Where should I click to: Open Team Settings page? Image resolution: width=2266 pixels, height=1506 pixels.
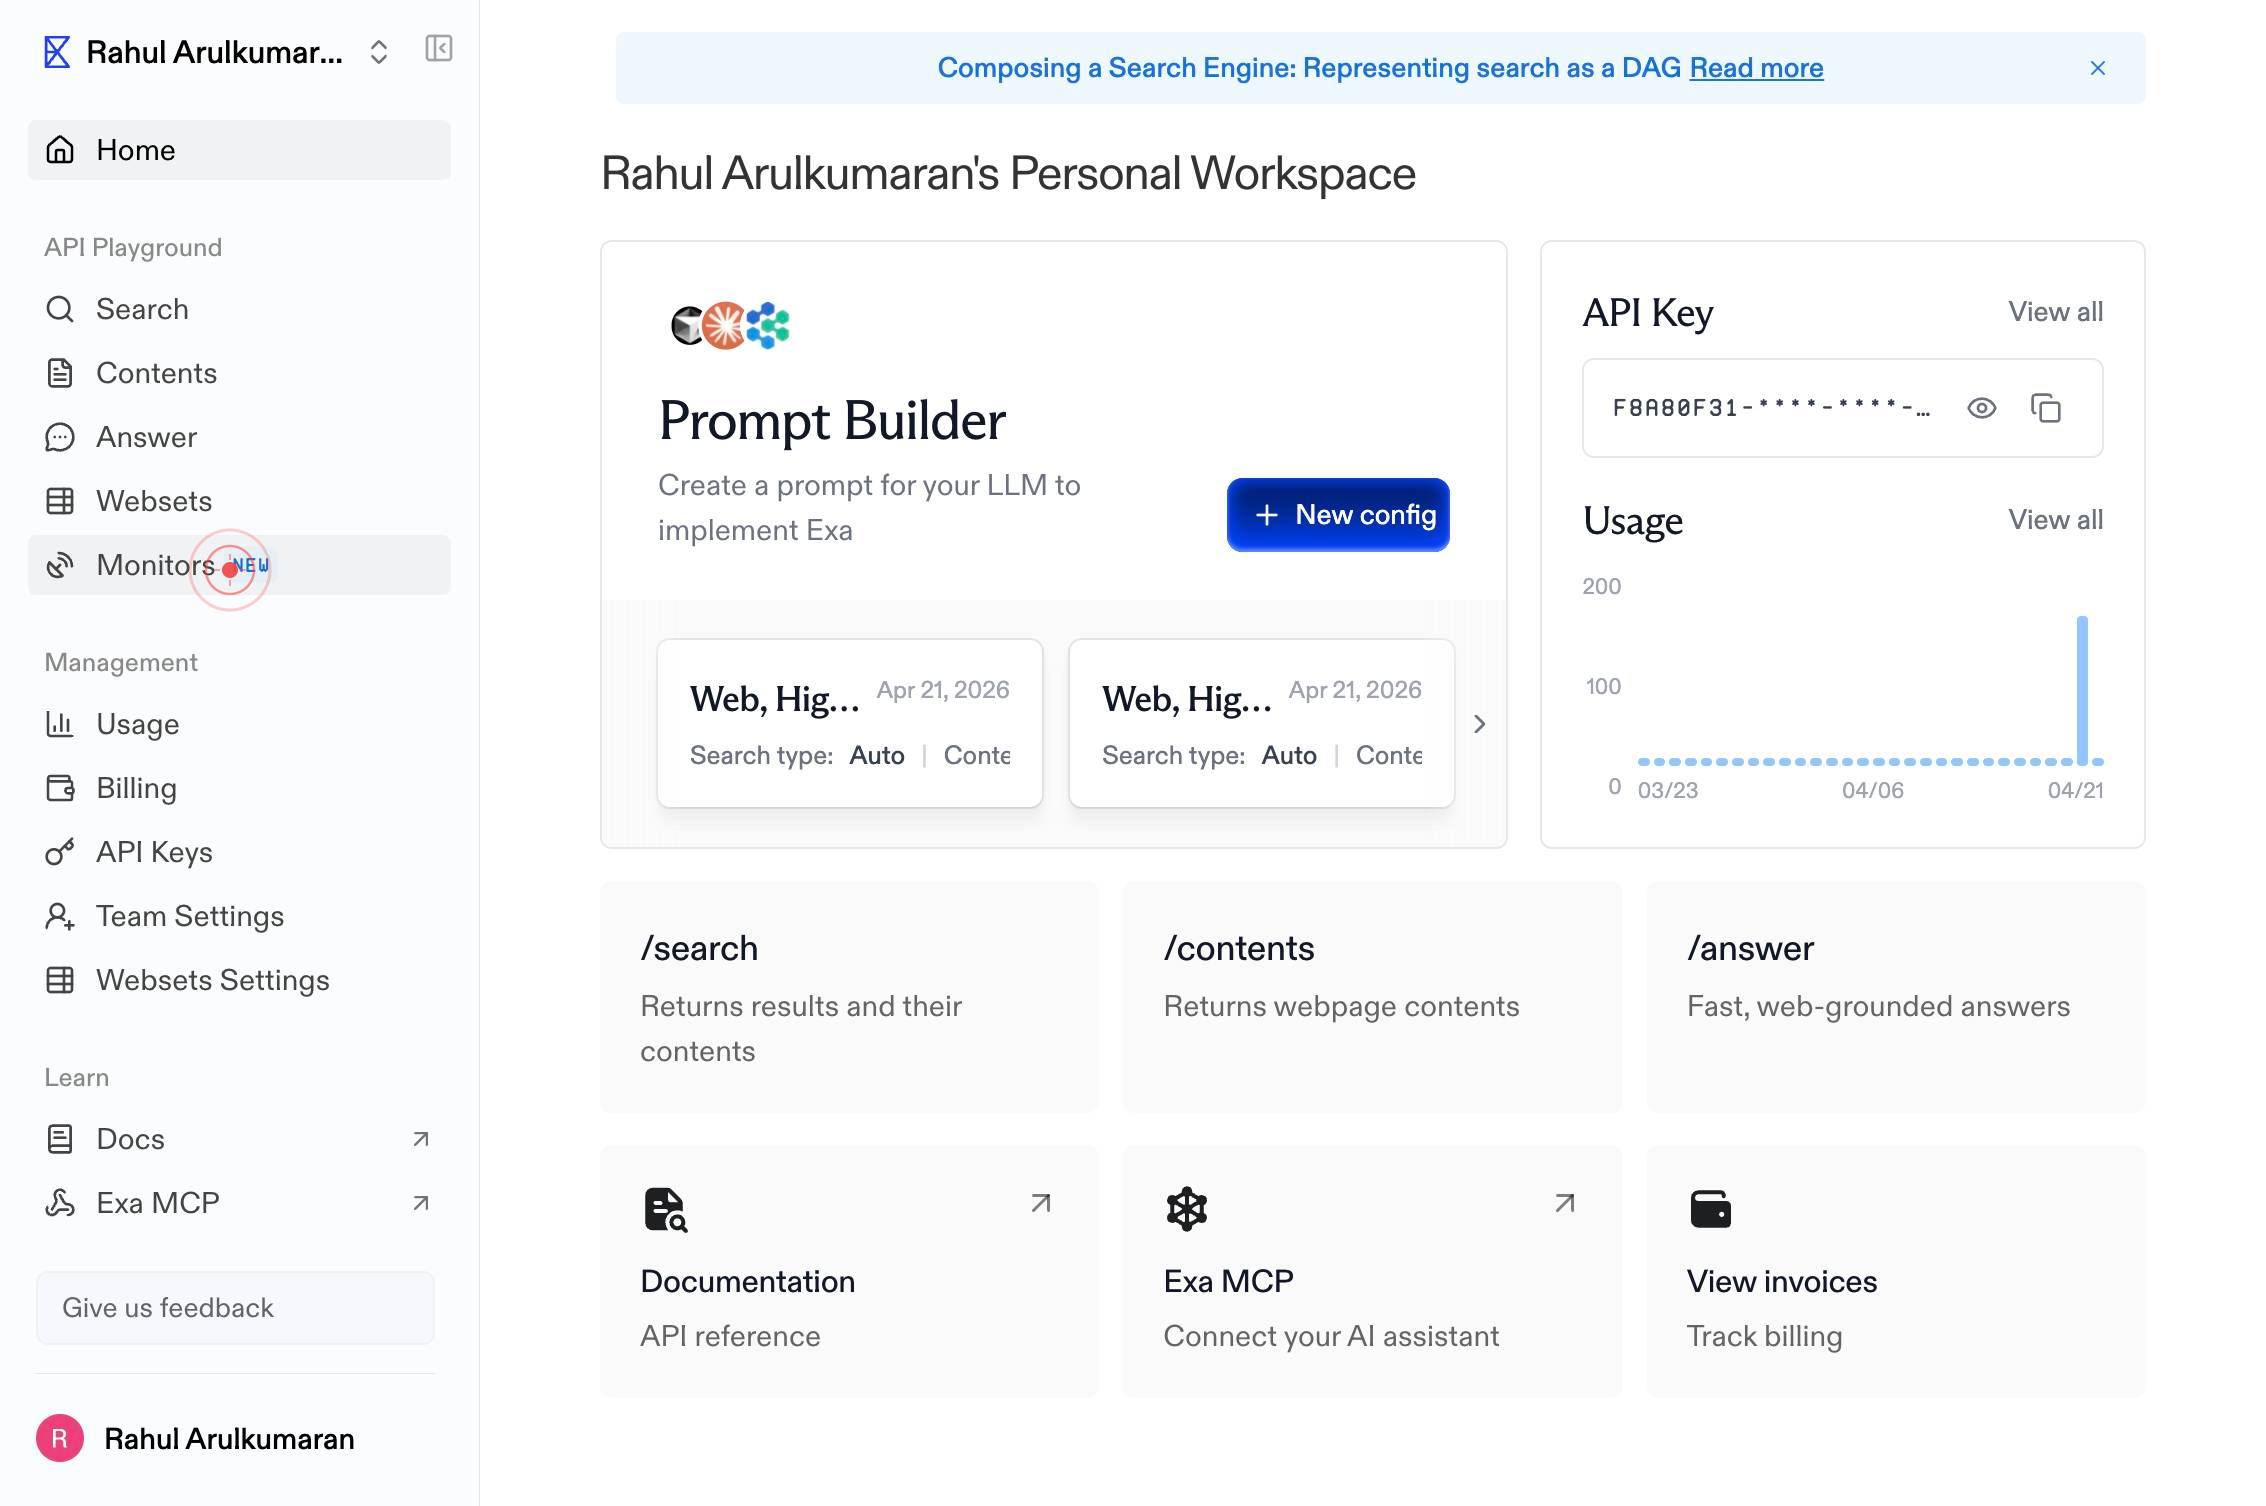tap(239, 916)
